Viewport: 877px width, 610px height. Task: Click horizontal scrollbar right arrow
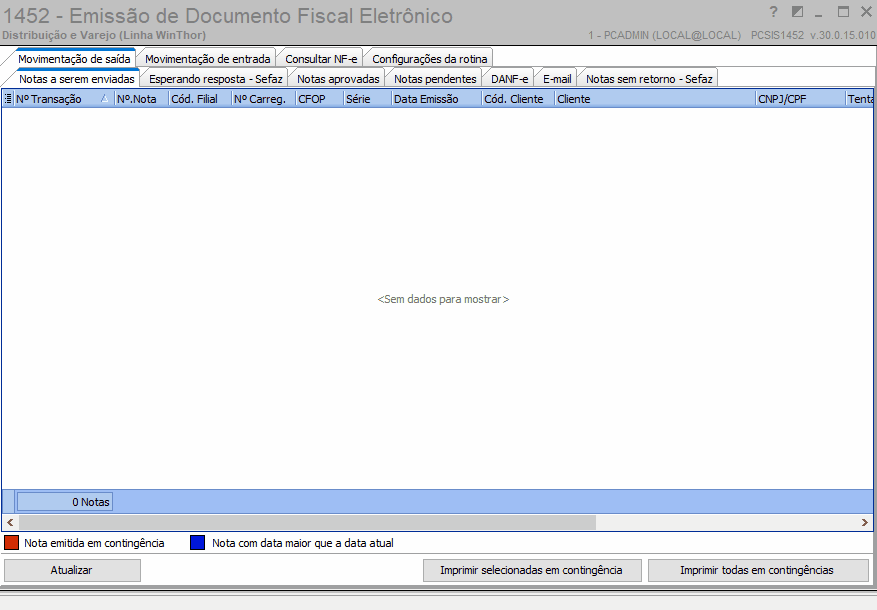click(865, 522)
